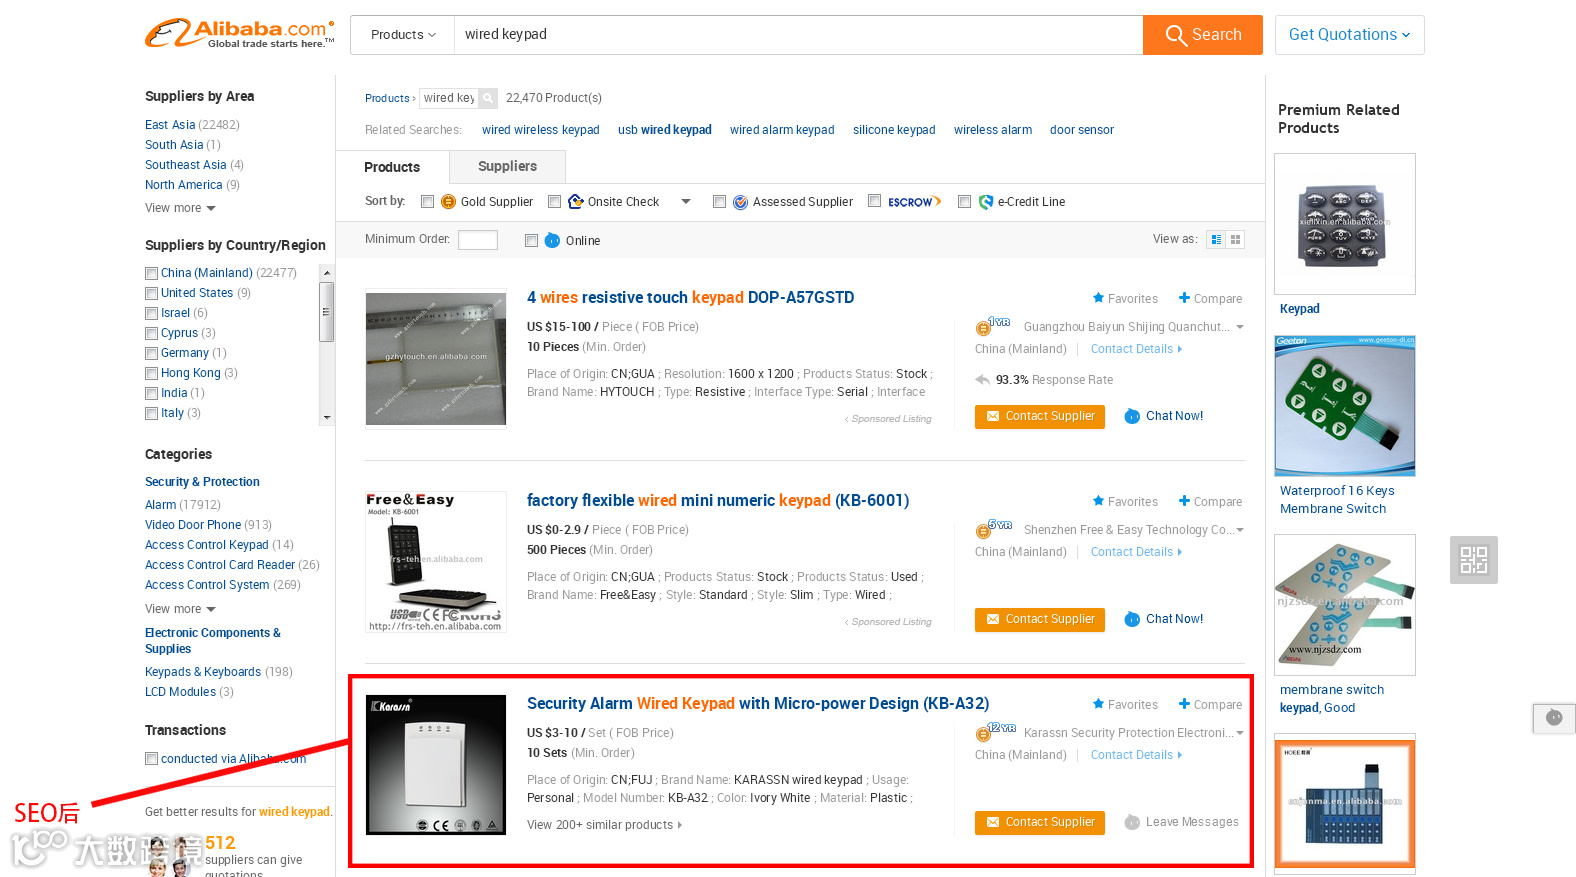Click the Products breadcrumb link

(x=387, y=98)
